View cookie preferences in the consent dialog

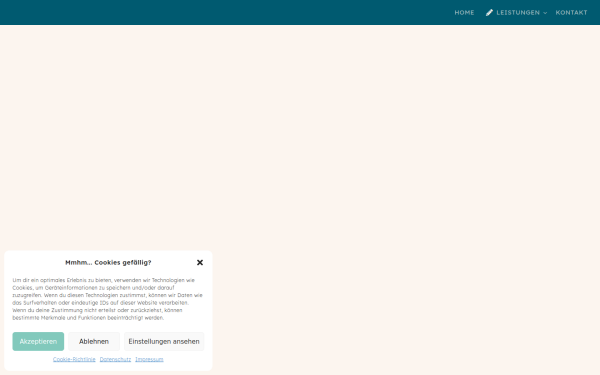[164, 341]
